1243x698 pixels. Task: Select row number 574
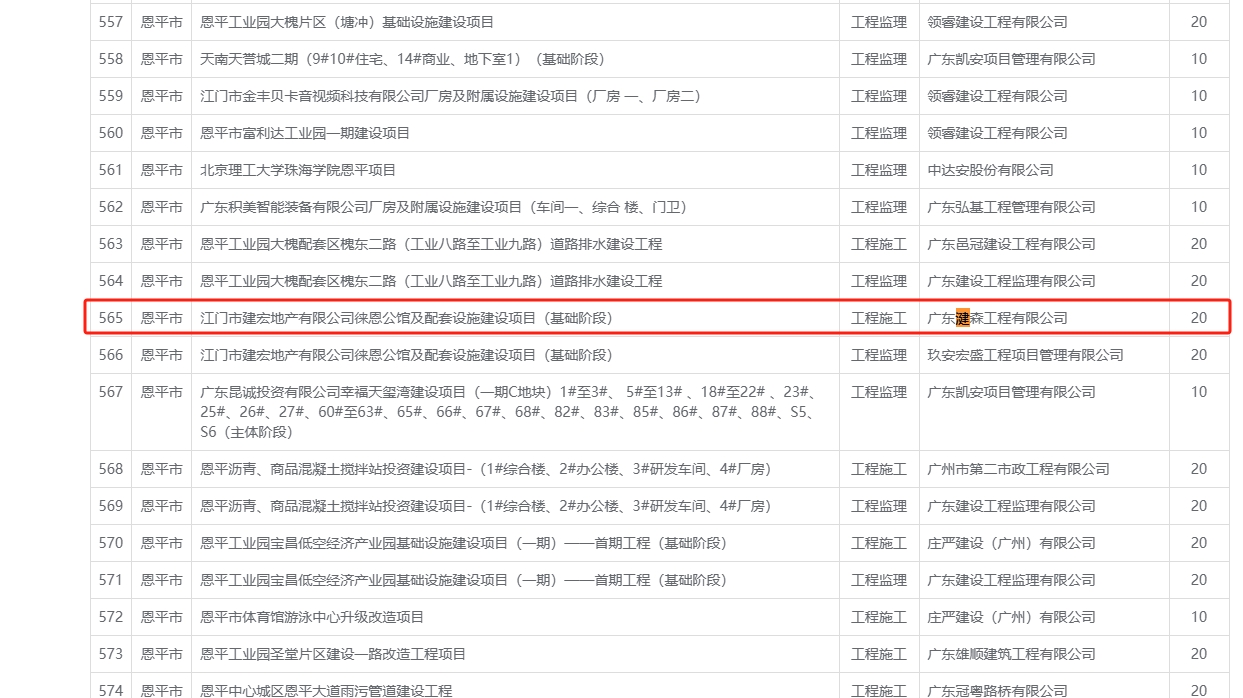tap(111, 691)
